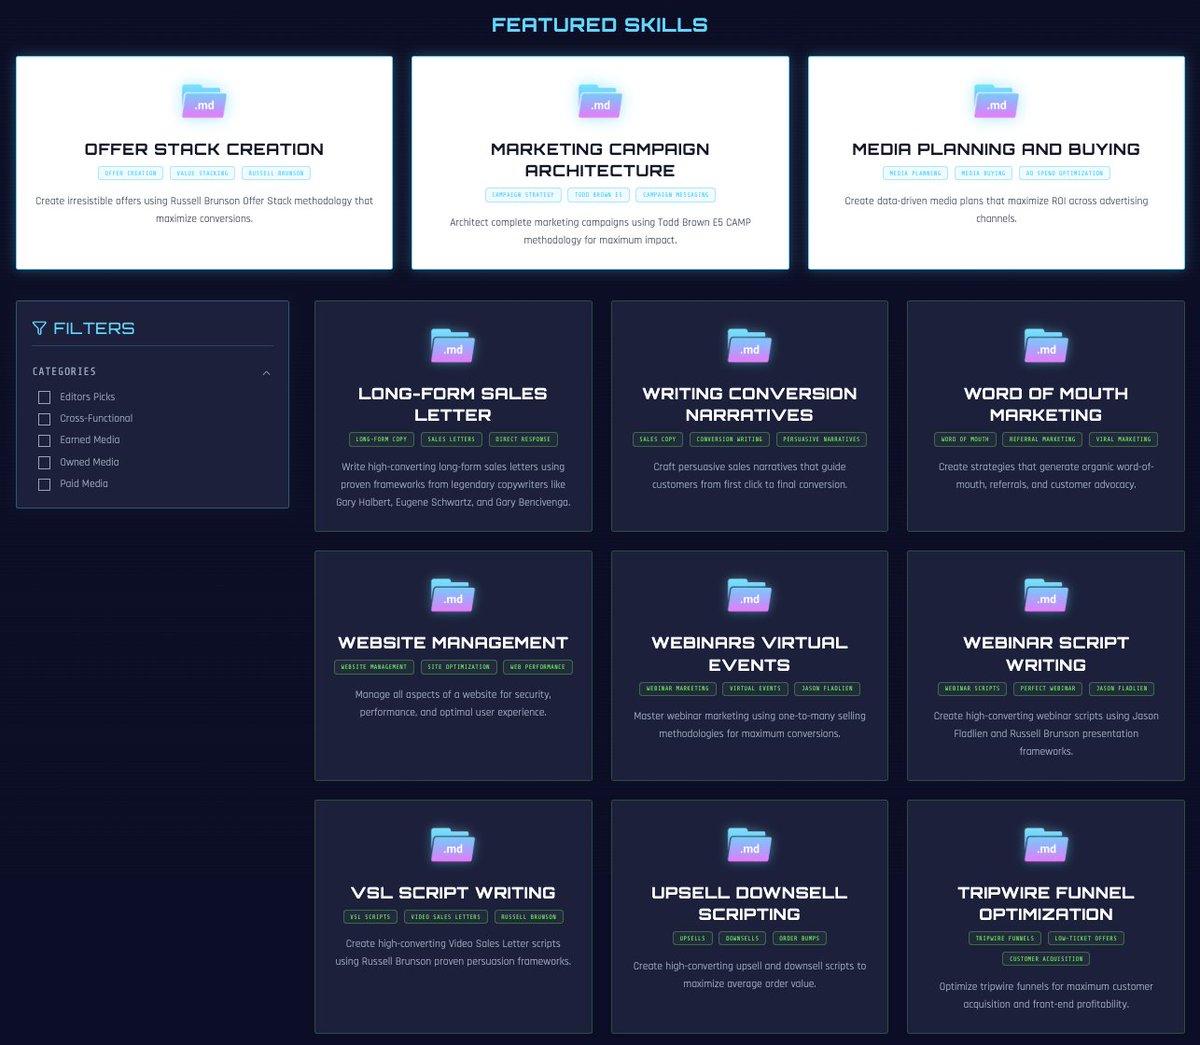Open the Writing Conversion Narratives title
This screenshot has width=1200, height=1045.
[x=750, y=404]
